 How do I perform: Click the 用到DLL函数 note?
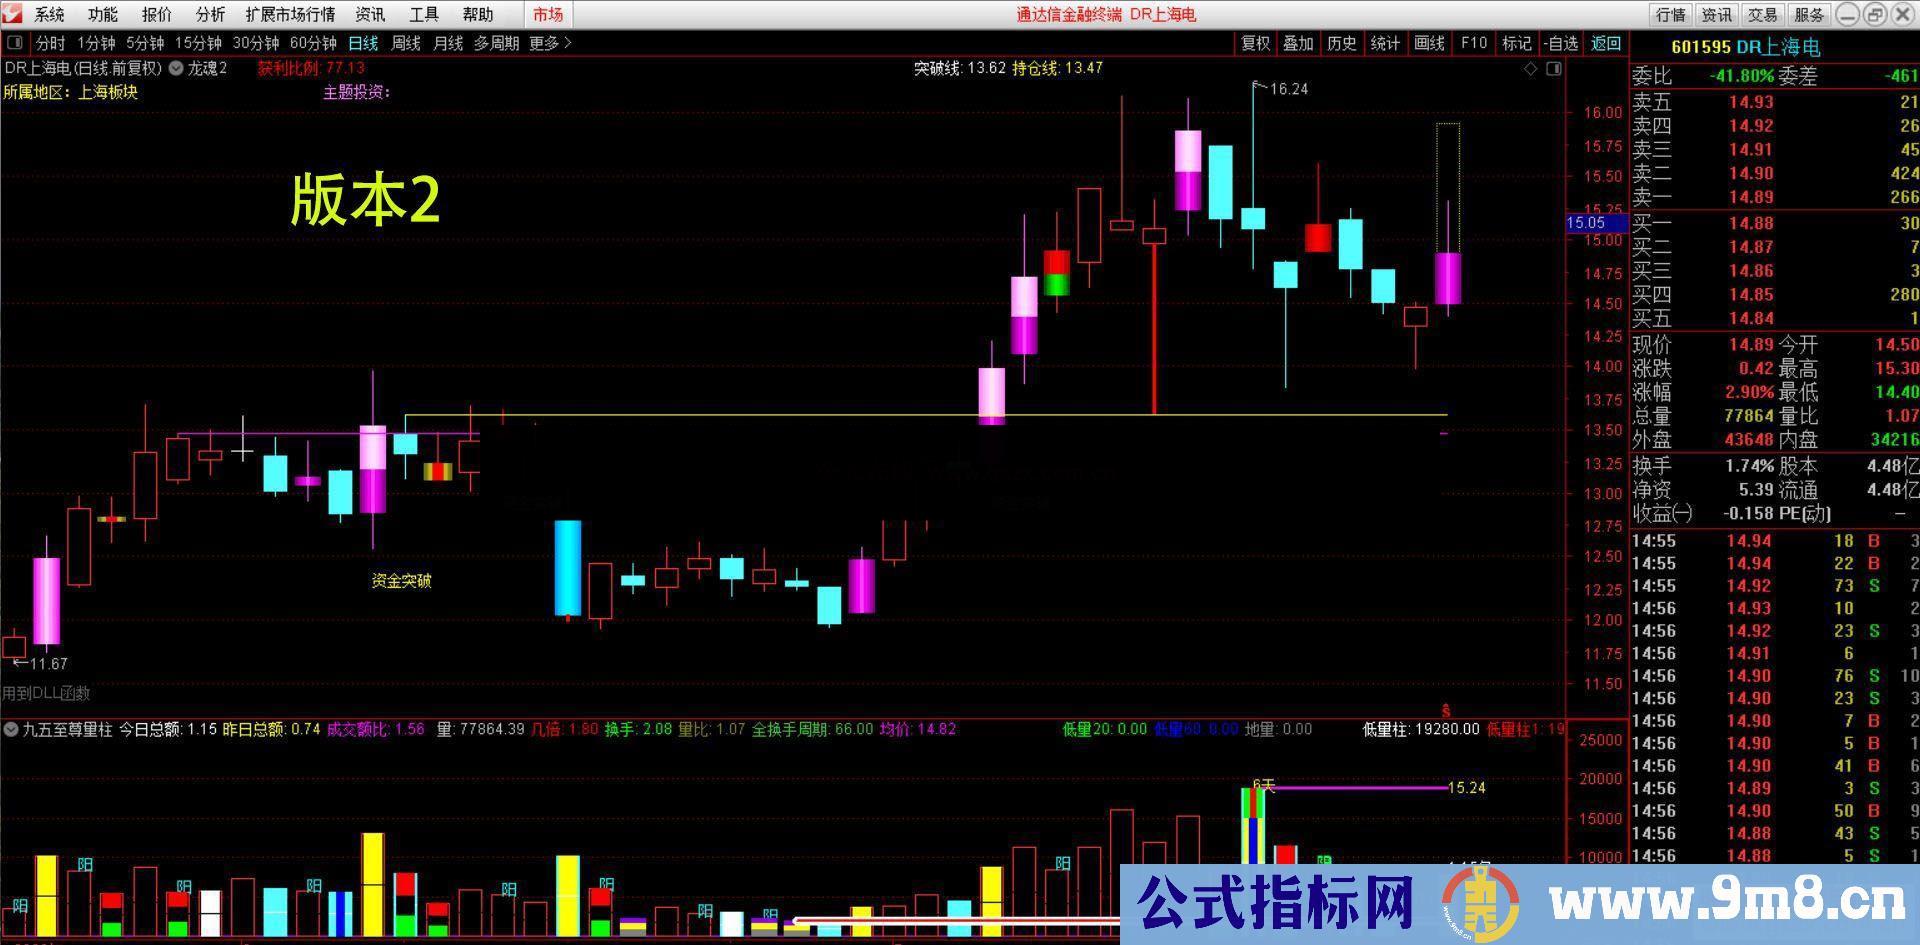click(x=46, y=693)
